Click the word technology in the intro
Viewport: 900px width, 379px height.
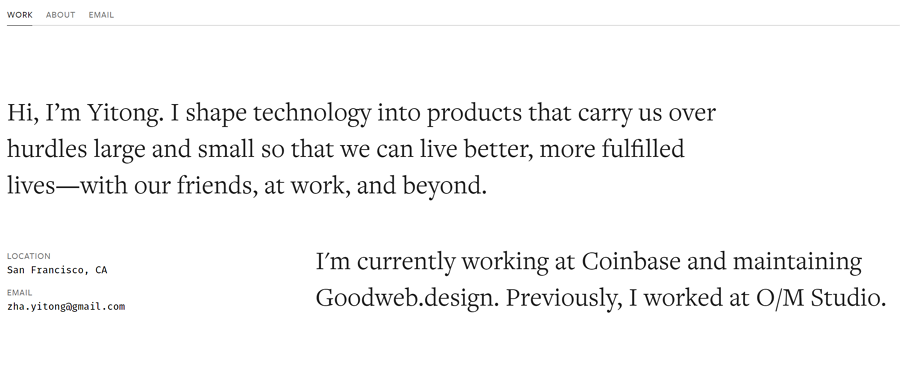(x=312, y=113)
